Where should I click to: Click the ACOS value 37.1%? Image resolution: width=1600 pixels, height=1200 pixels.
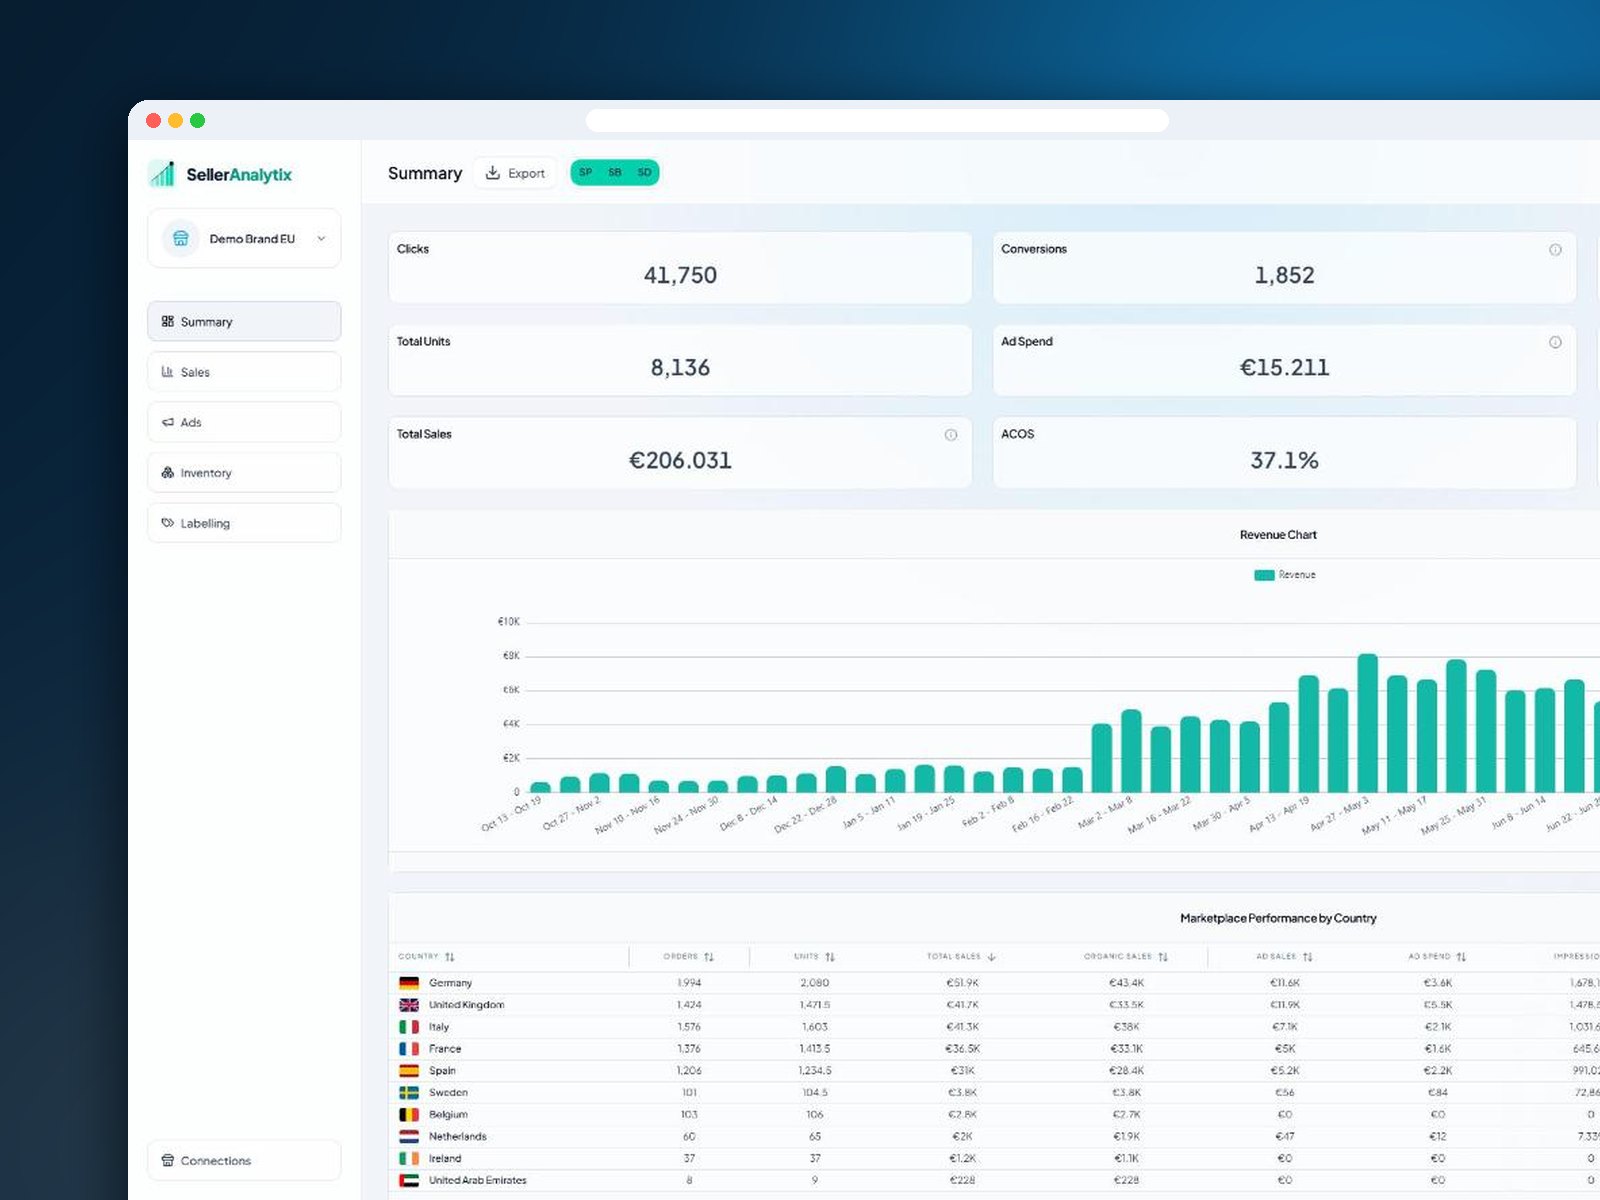1284,460
